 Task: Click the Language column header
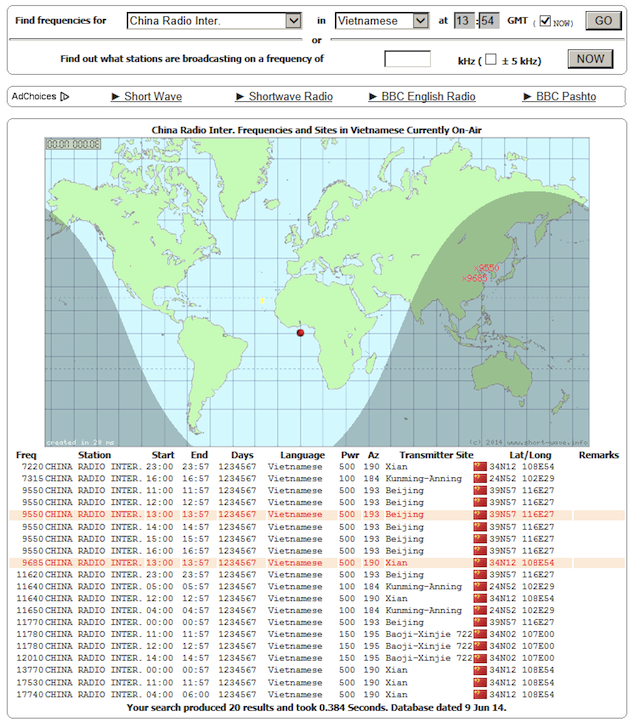click(x=303, y=455)
